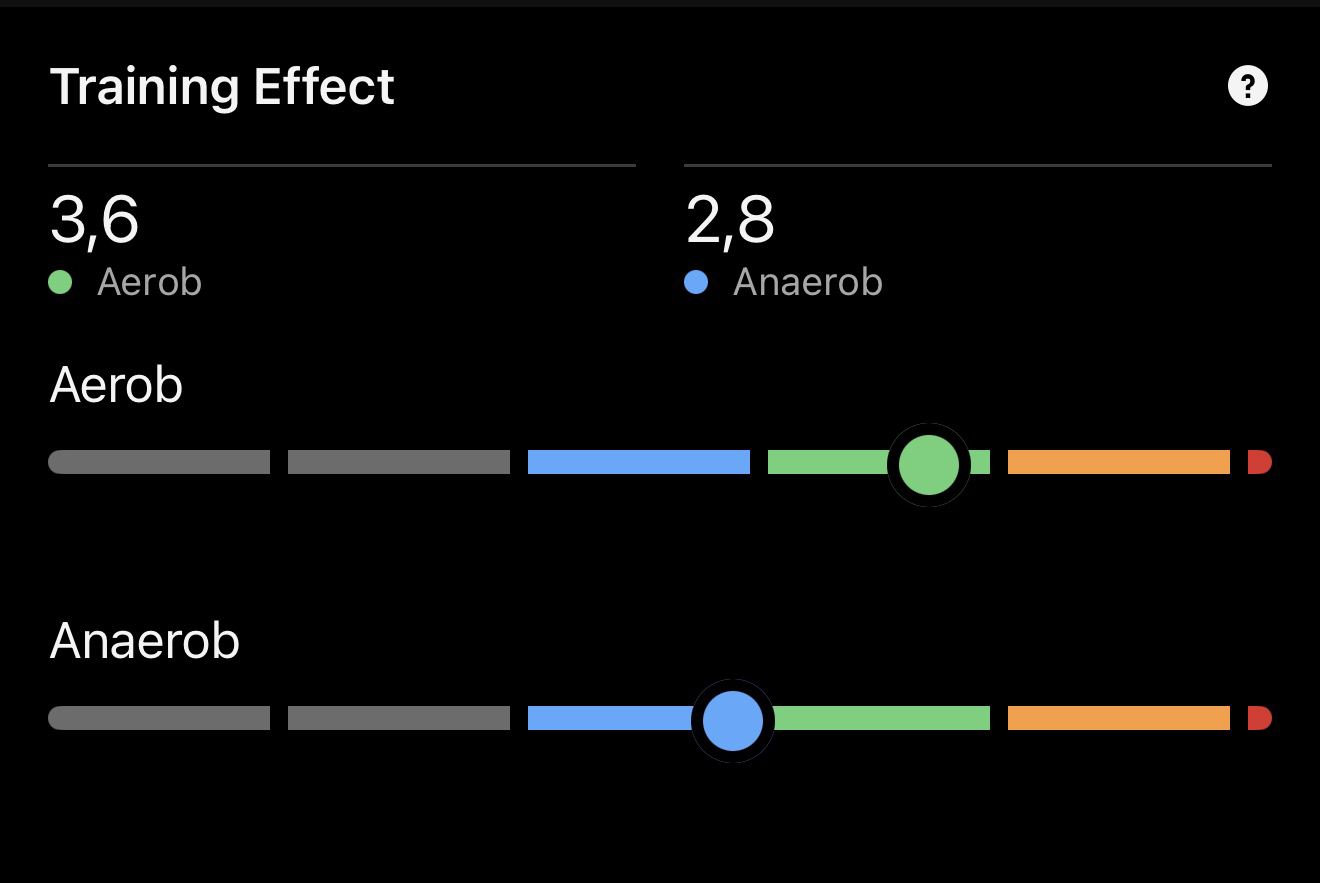Click the Anaerob label above the second bar
The height and width of the screenshot is (883, 1320).
tap(145, 641)
